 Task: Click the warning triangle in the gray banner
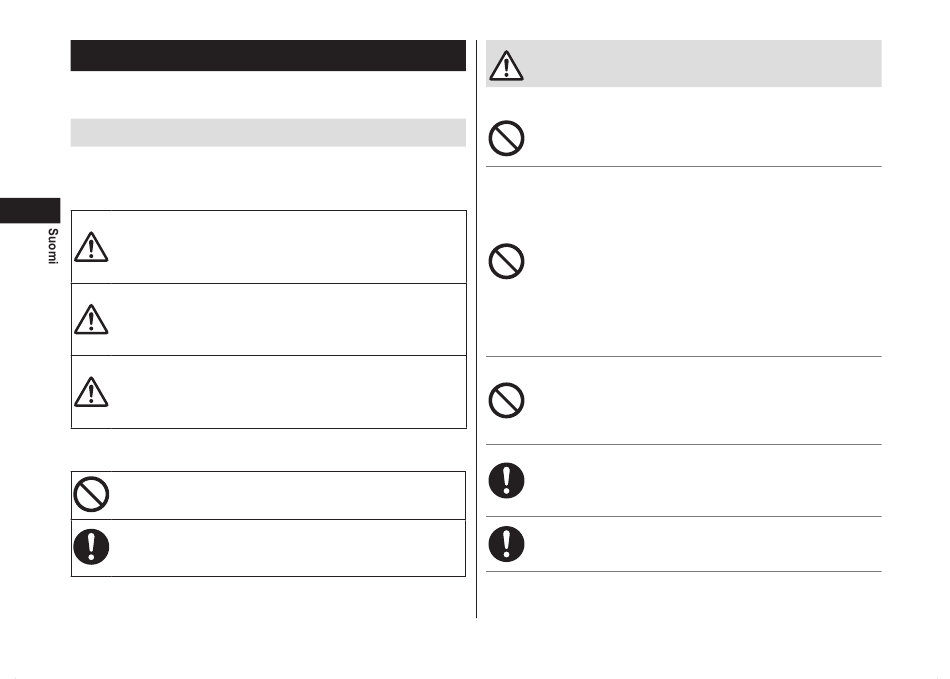[506, 65]
